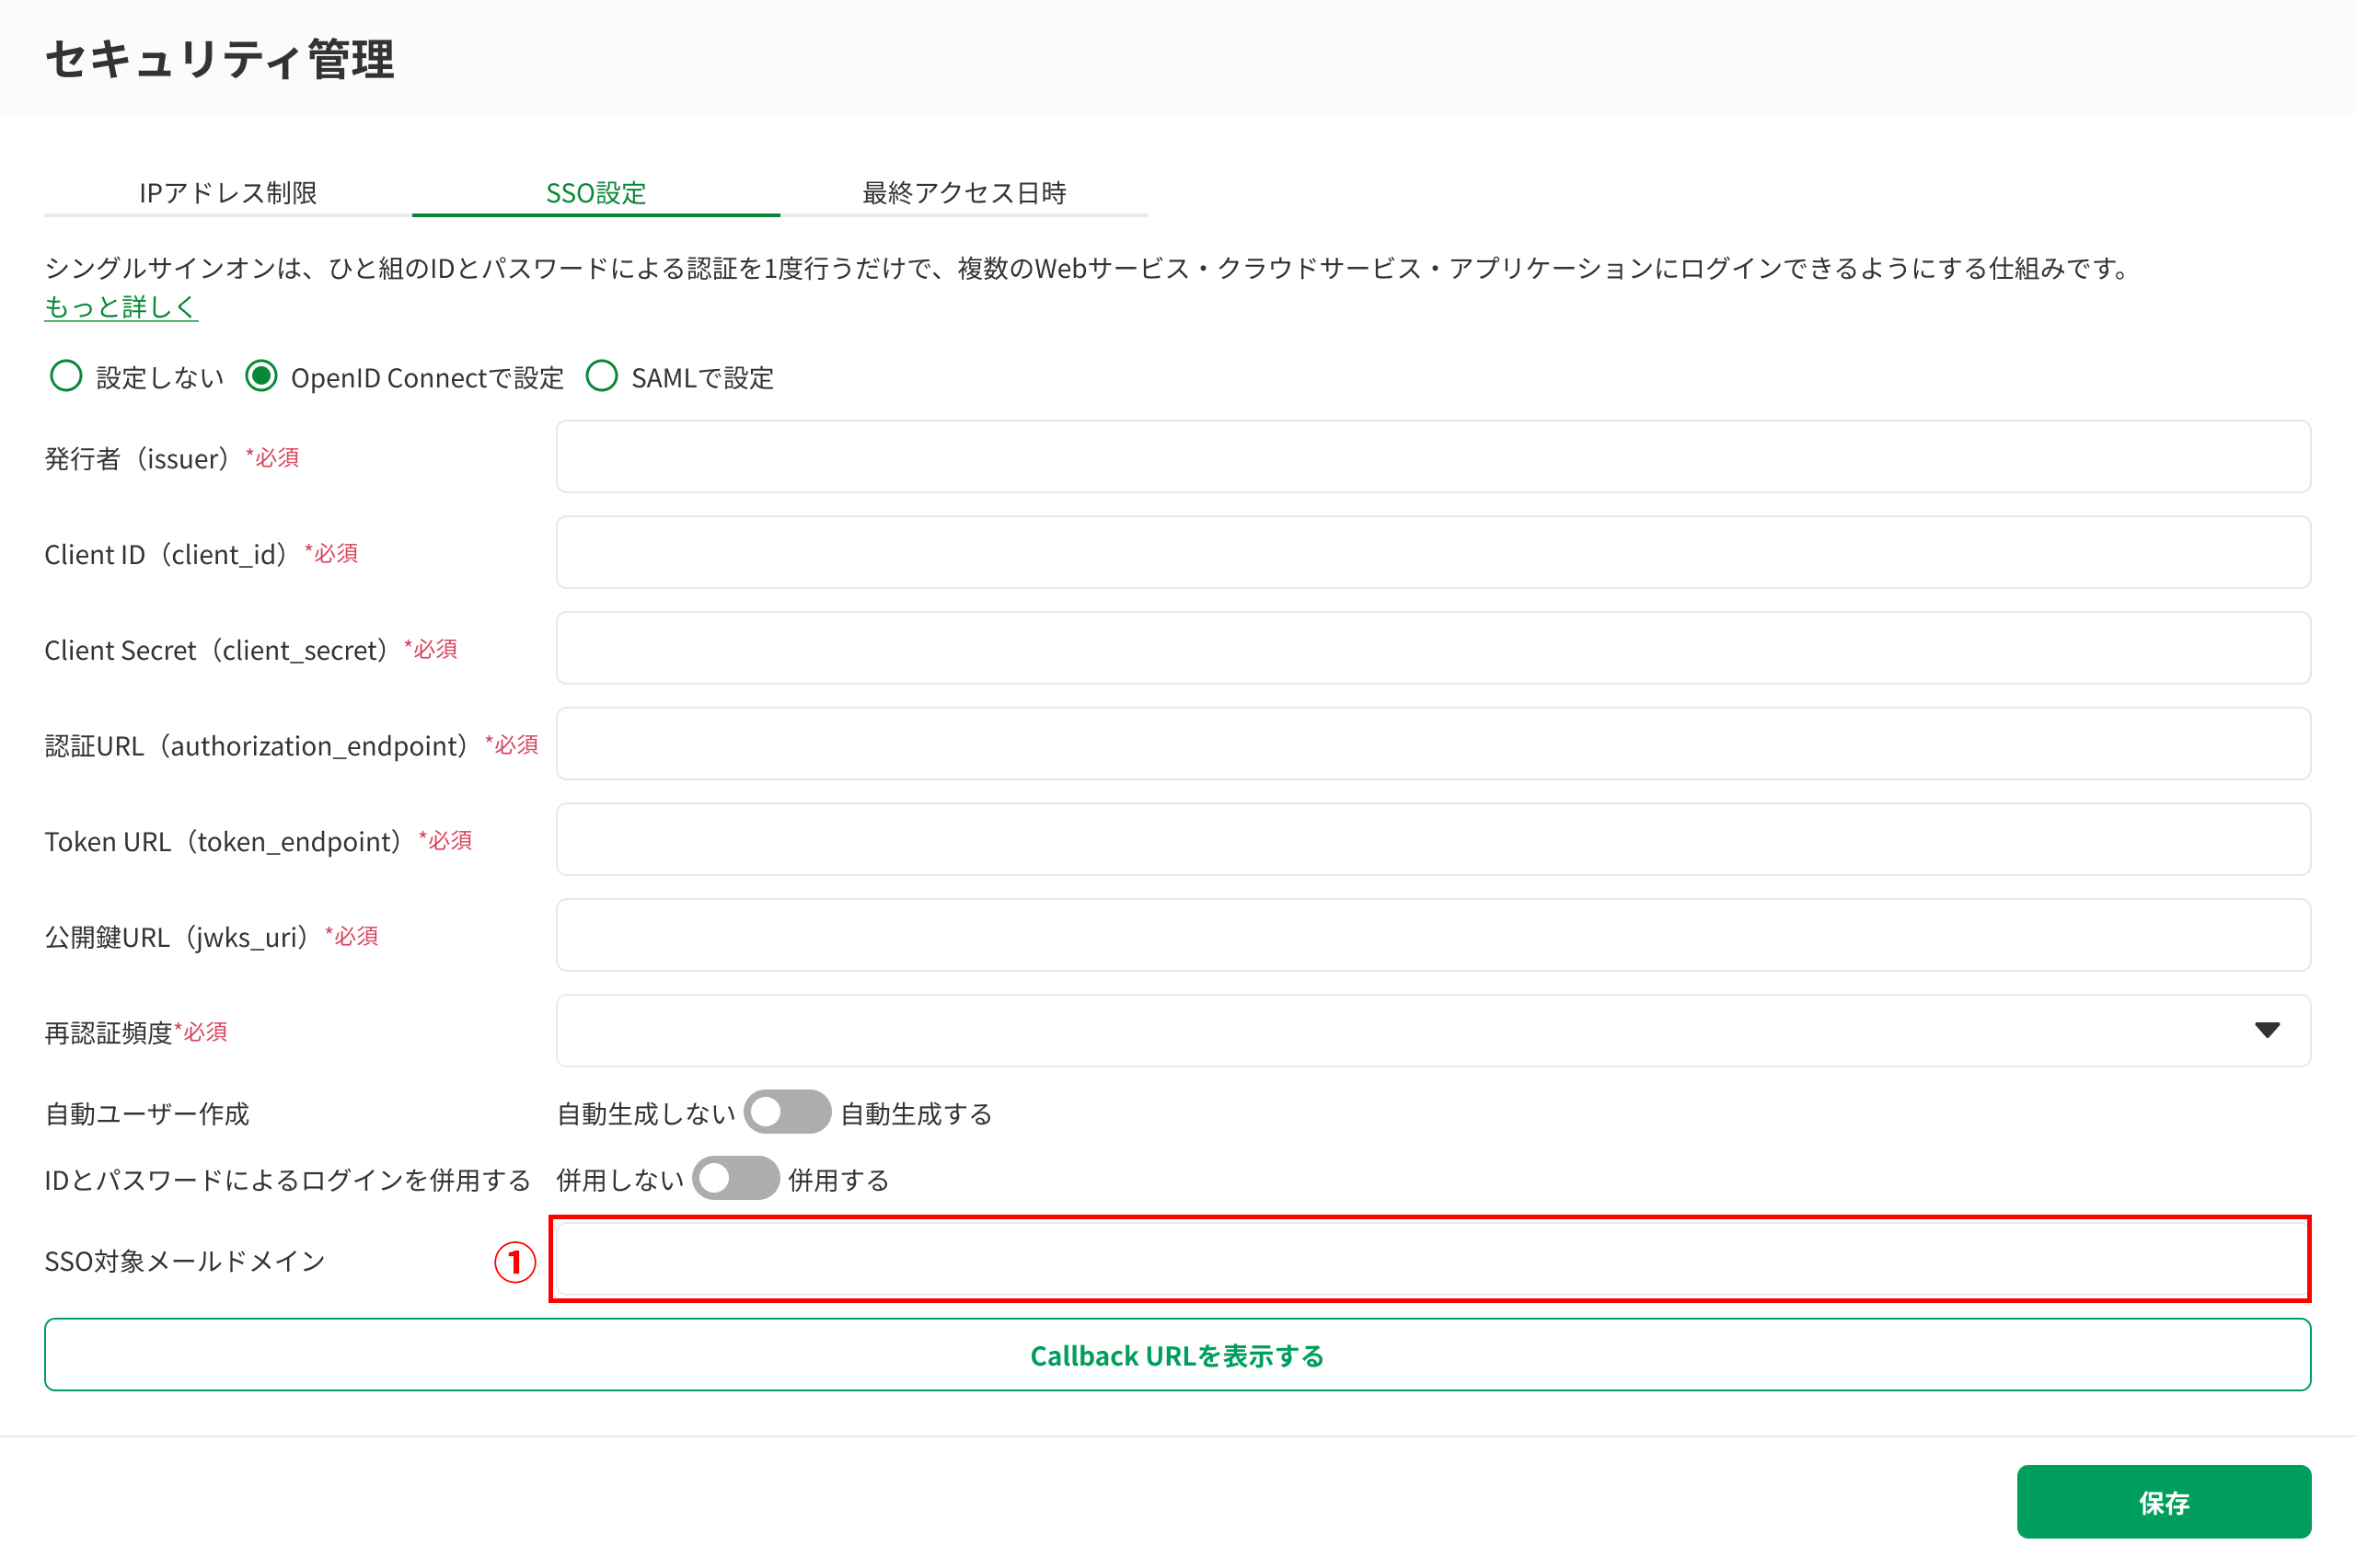Toggle the 自動ユーザー作成 switch
Viewport: 2356px width, 1568px height.
click(x=787, y=1112)
